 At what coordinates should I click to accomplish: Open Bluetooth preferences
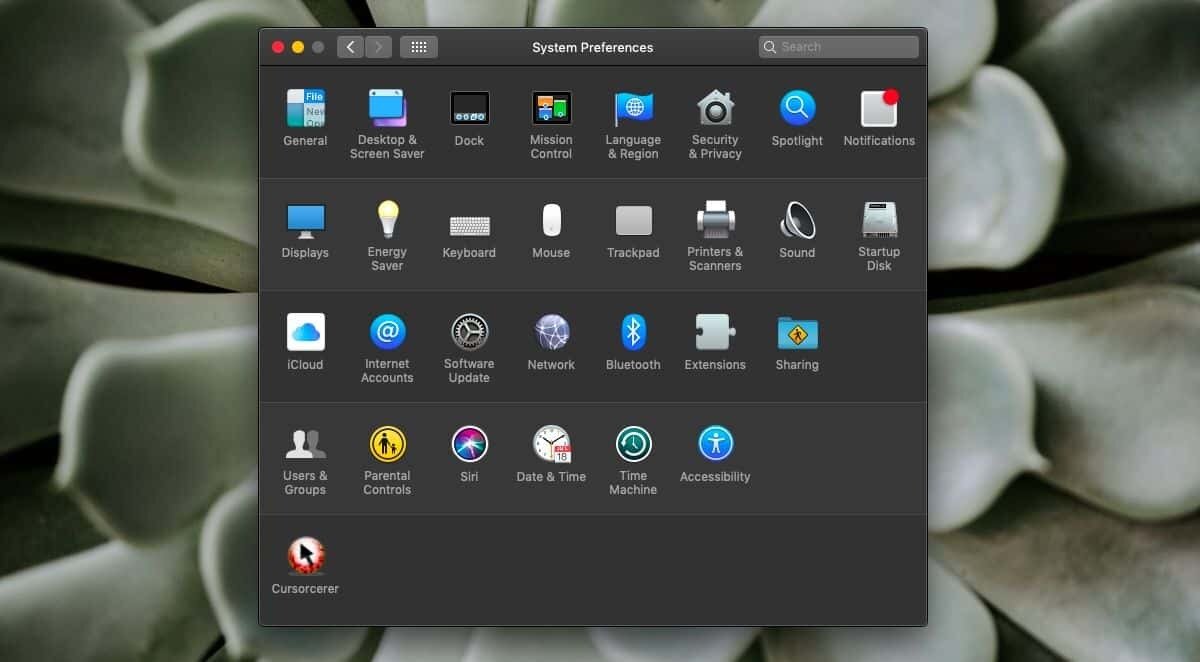[633, 332]
